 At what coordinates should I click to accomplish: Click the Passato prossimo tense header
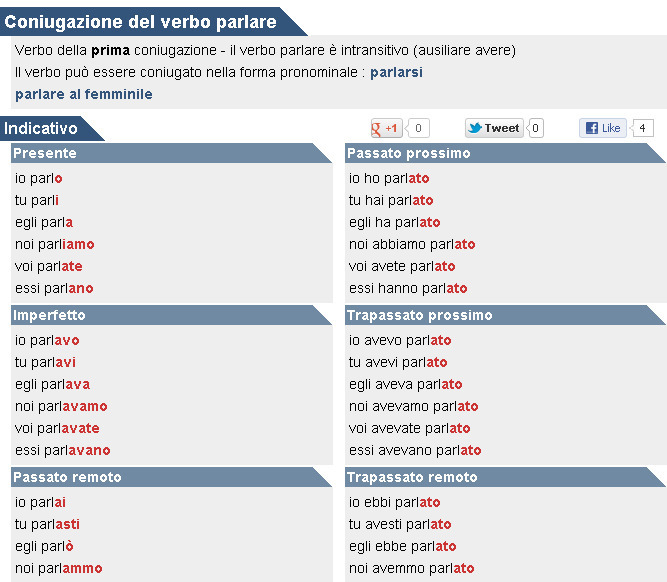click(408, 153)
